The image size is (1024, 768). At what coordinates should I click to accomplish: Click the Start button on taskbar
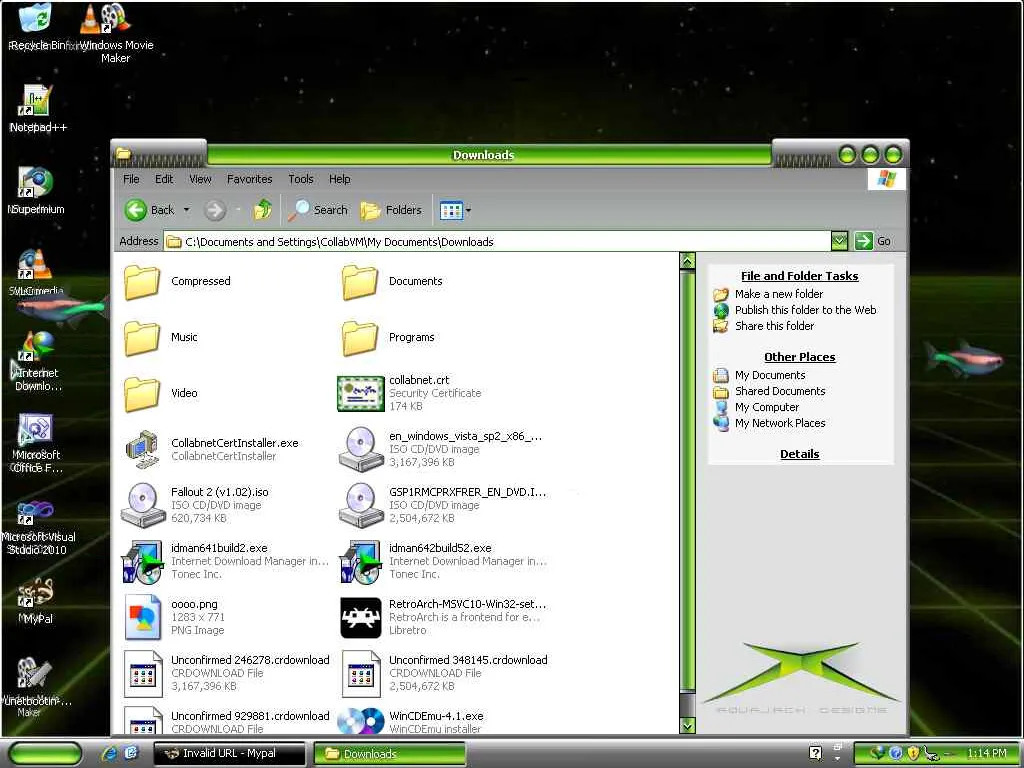tap(45, 753)
